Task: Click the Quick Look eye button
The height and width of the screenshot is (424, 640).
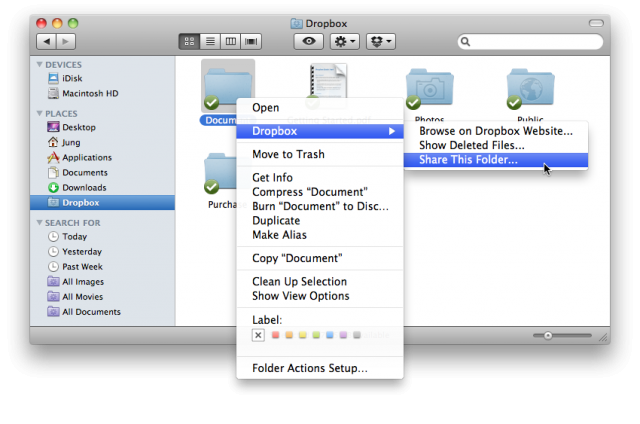Action: point(309,41)
